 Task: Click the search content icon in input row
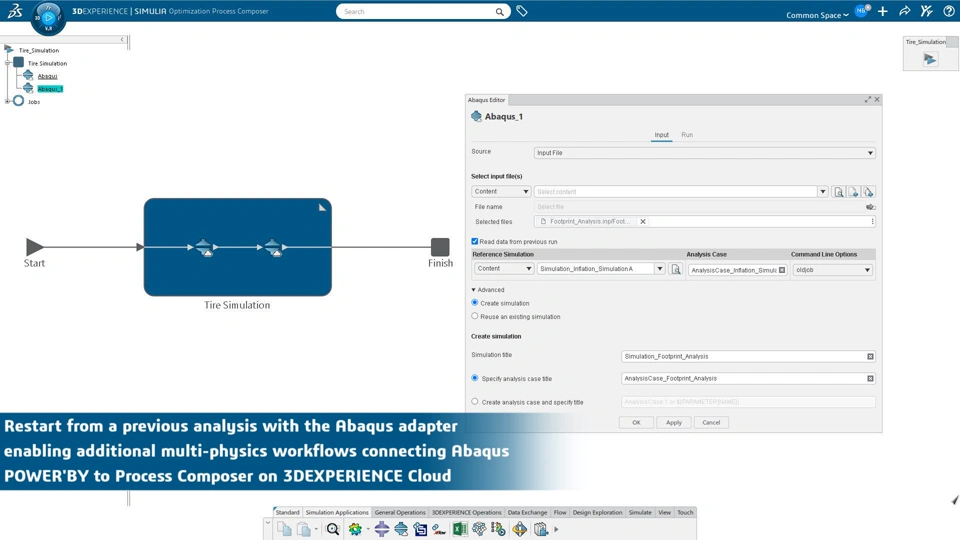tap(838, 192)
